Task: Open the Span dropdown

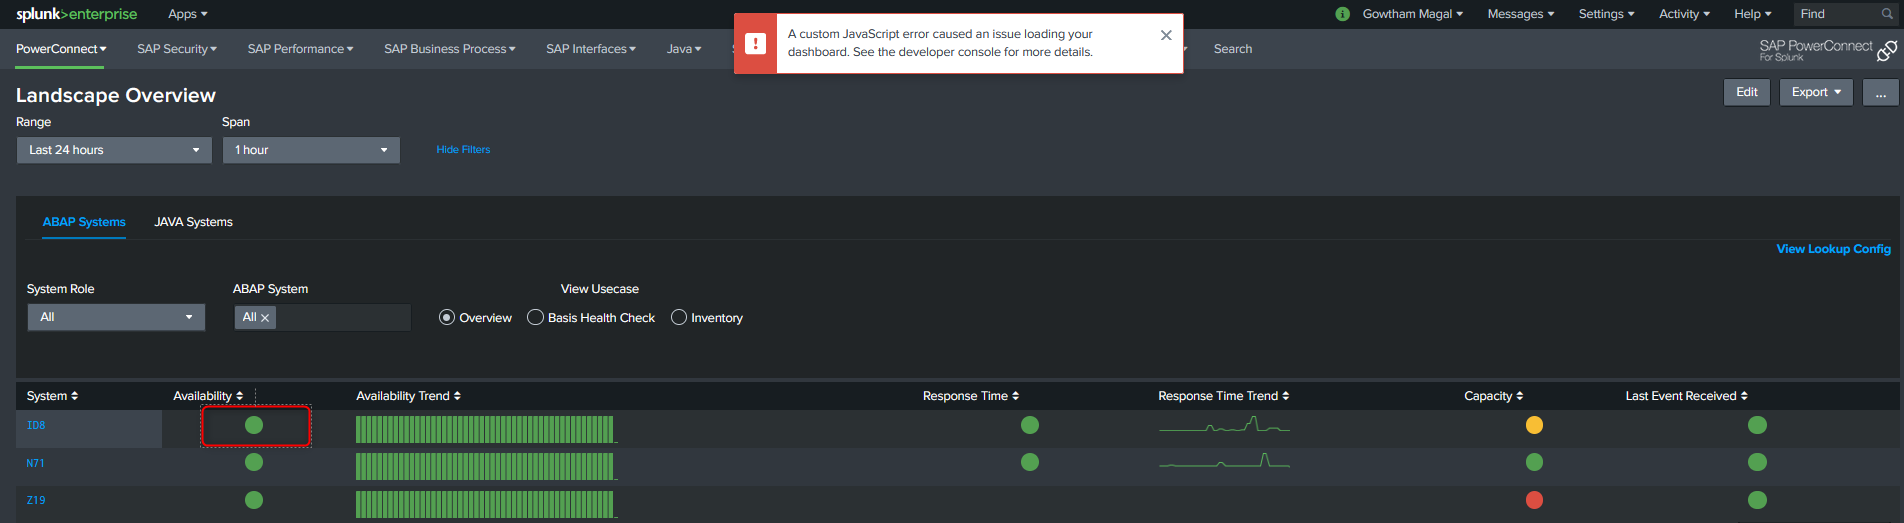Action: tap(311, 150)
